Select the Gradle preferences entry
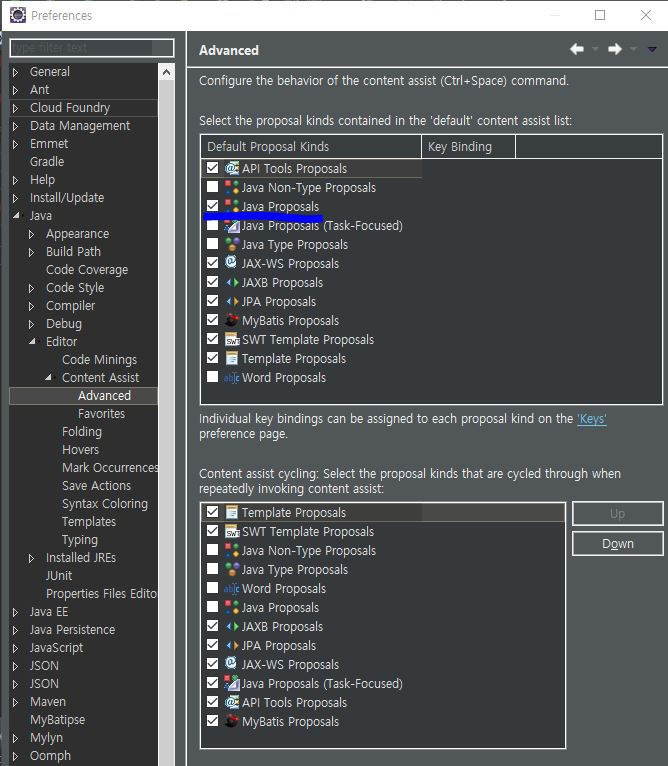668x766 pixels. [47, 162]
